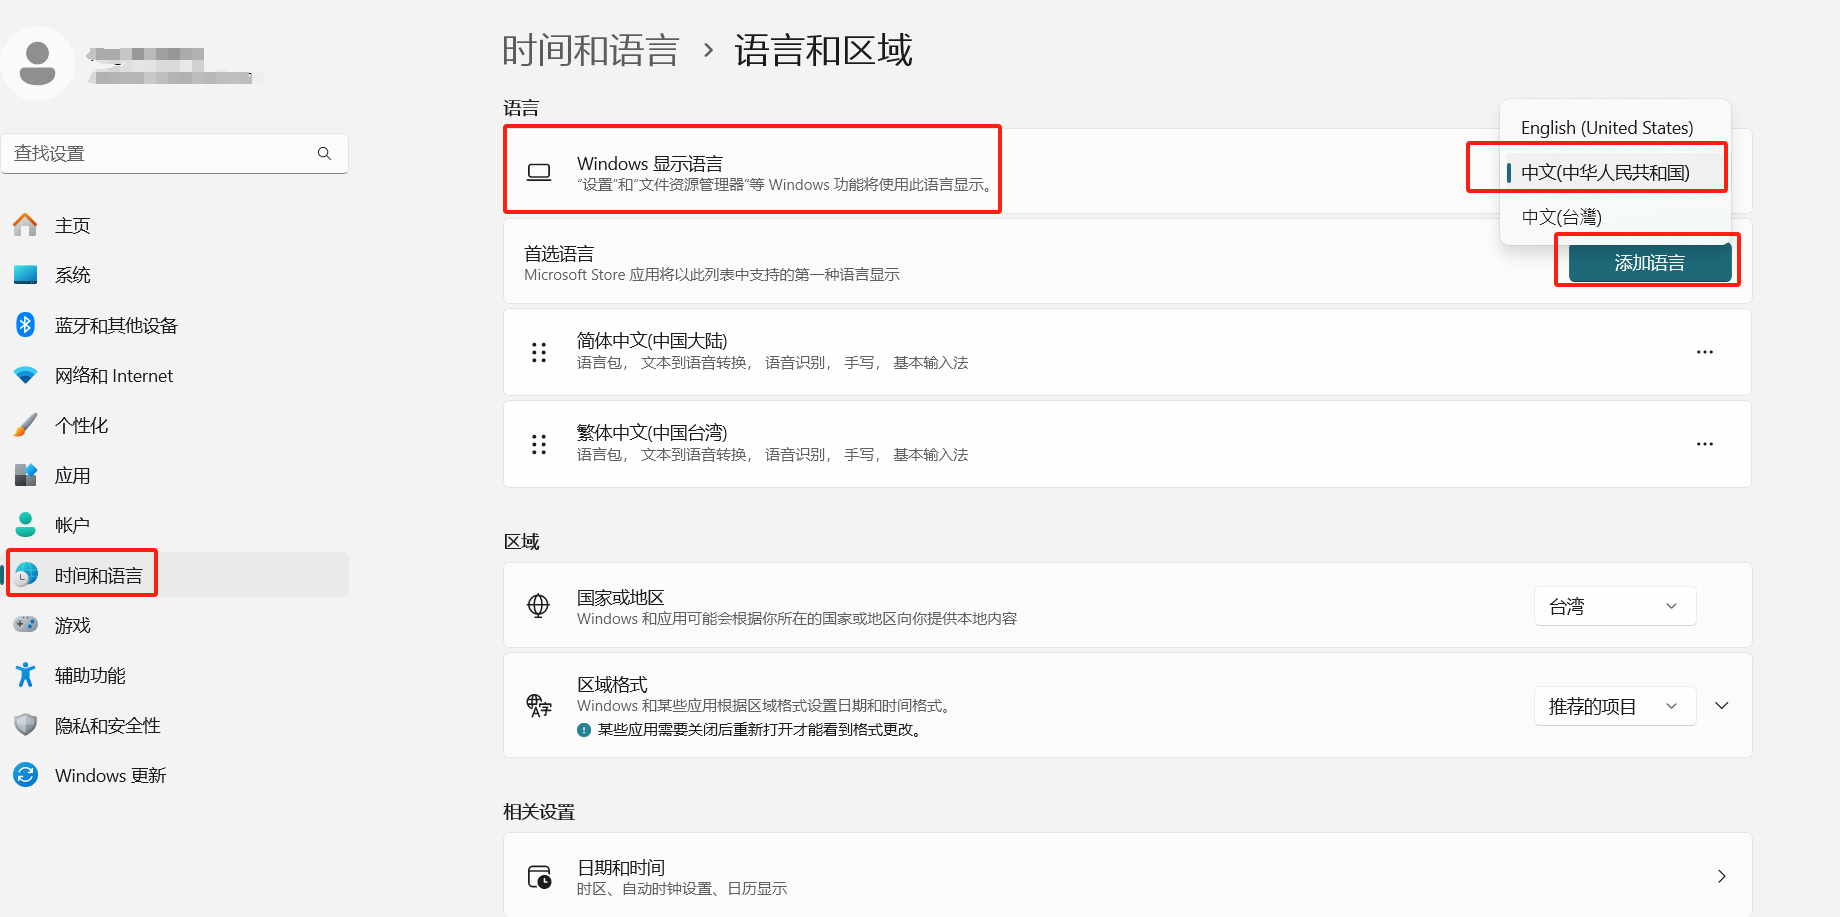Go back to 时间和语言 breadcrumb
The width and height of the screenshot is (1840, 917).
[590, 50]
